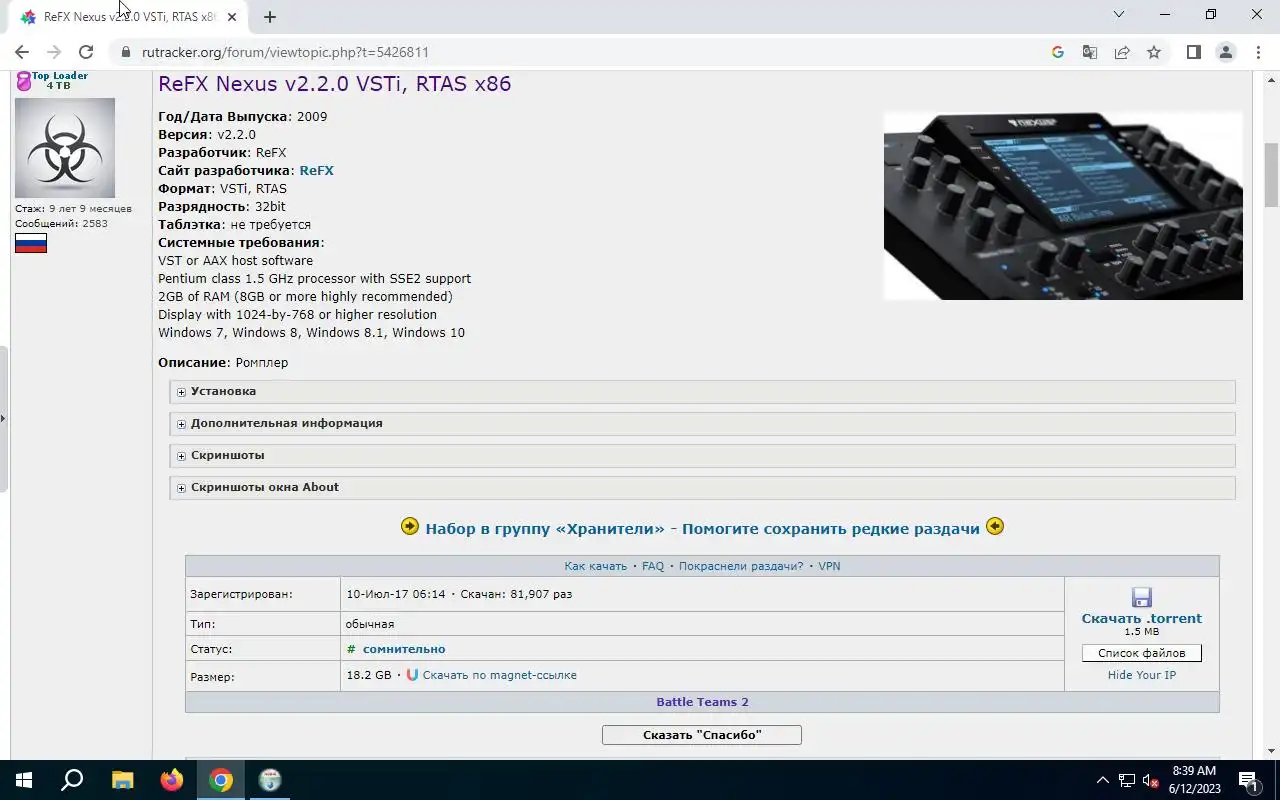Click the browser Forward arrow
This screenshot has height=800, width=1280.
54,52
